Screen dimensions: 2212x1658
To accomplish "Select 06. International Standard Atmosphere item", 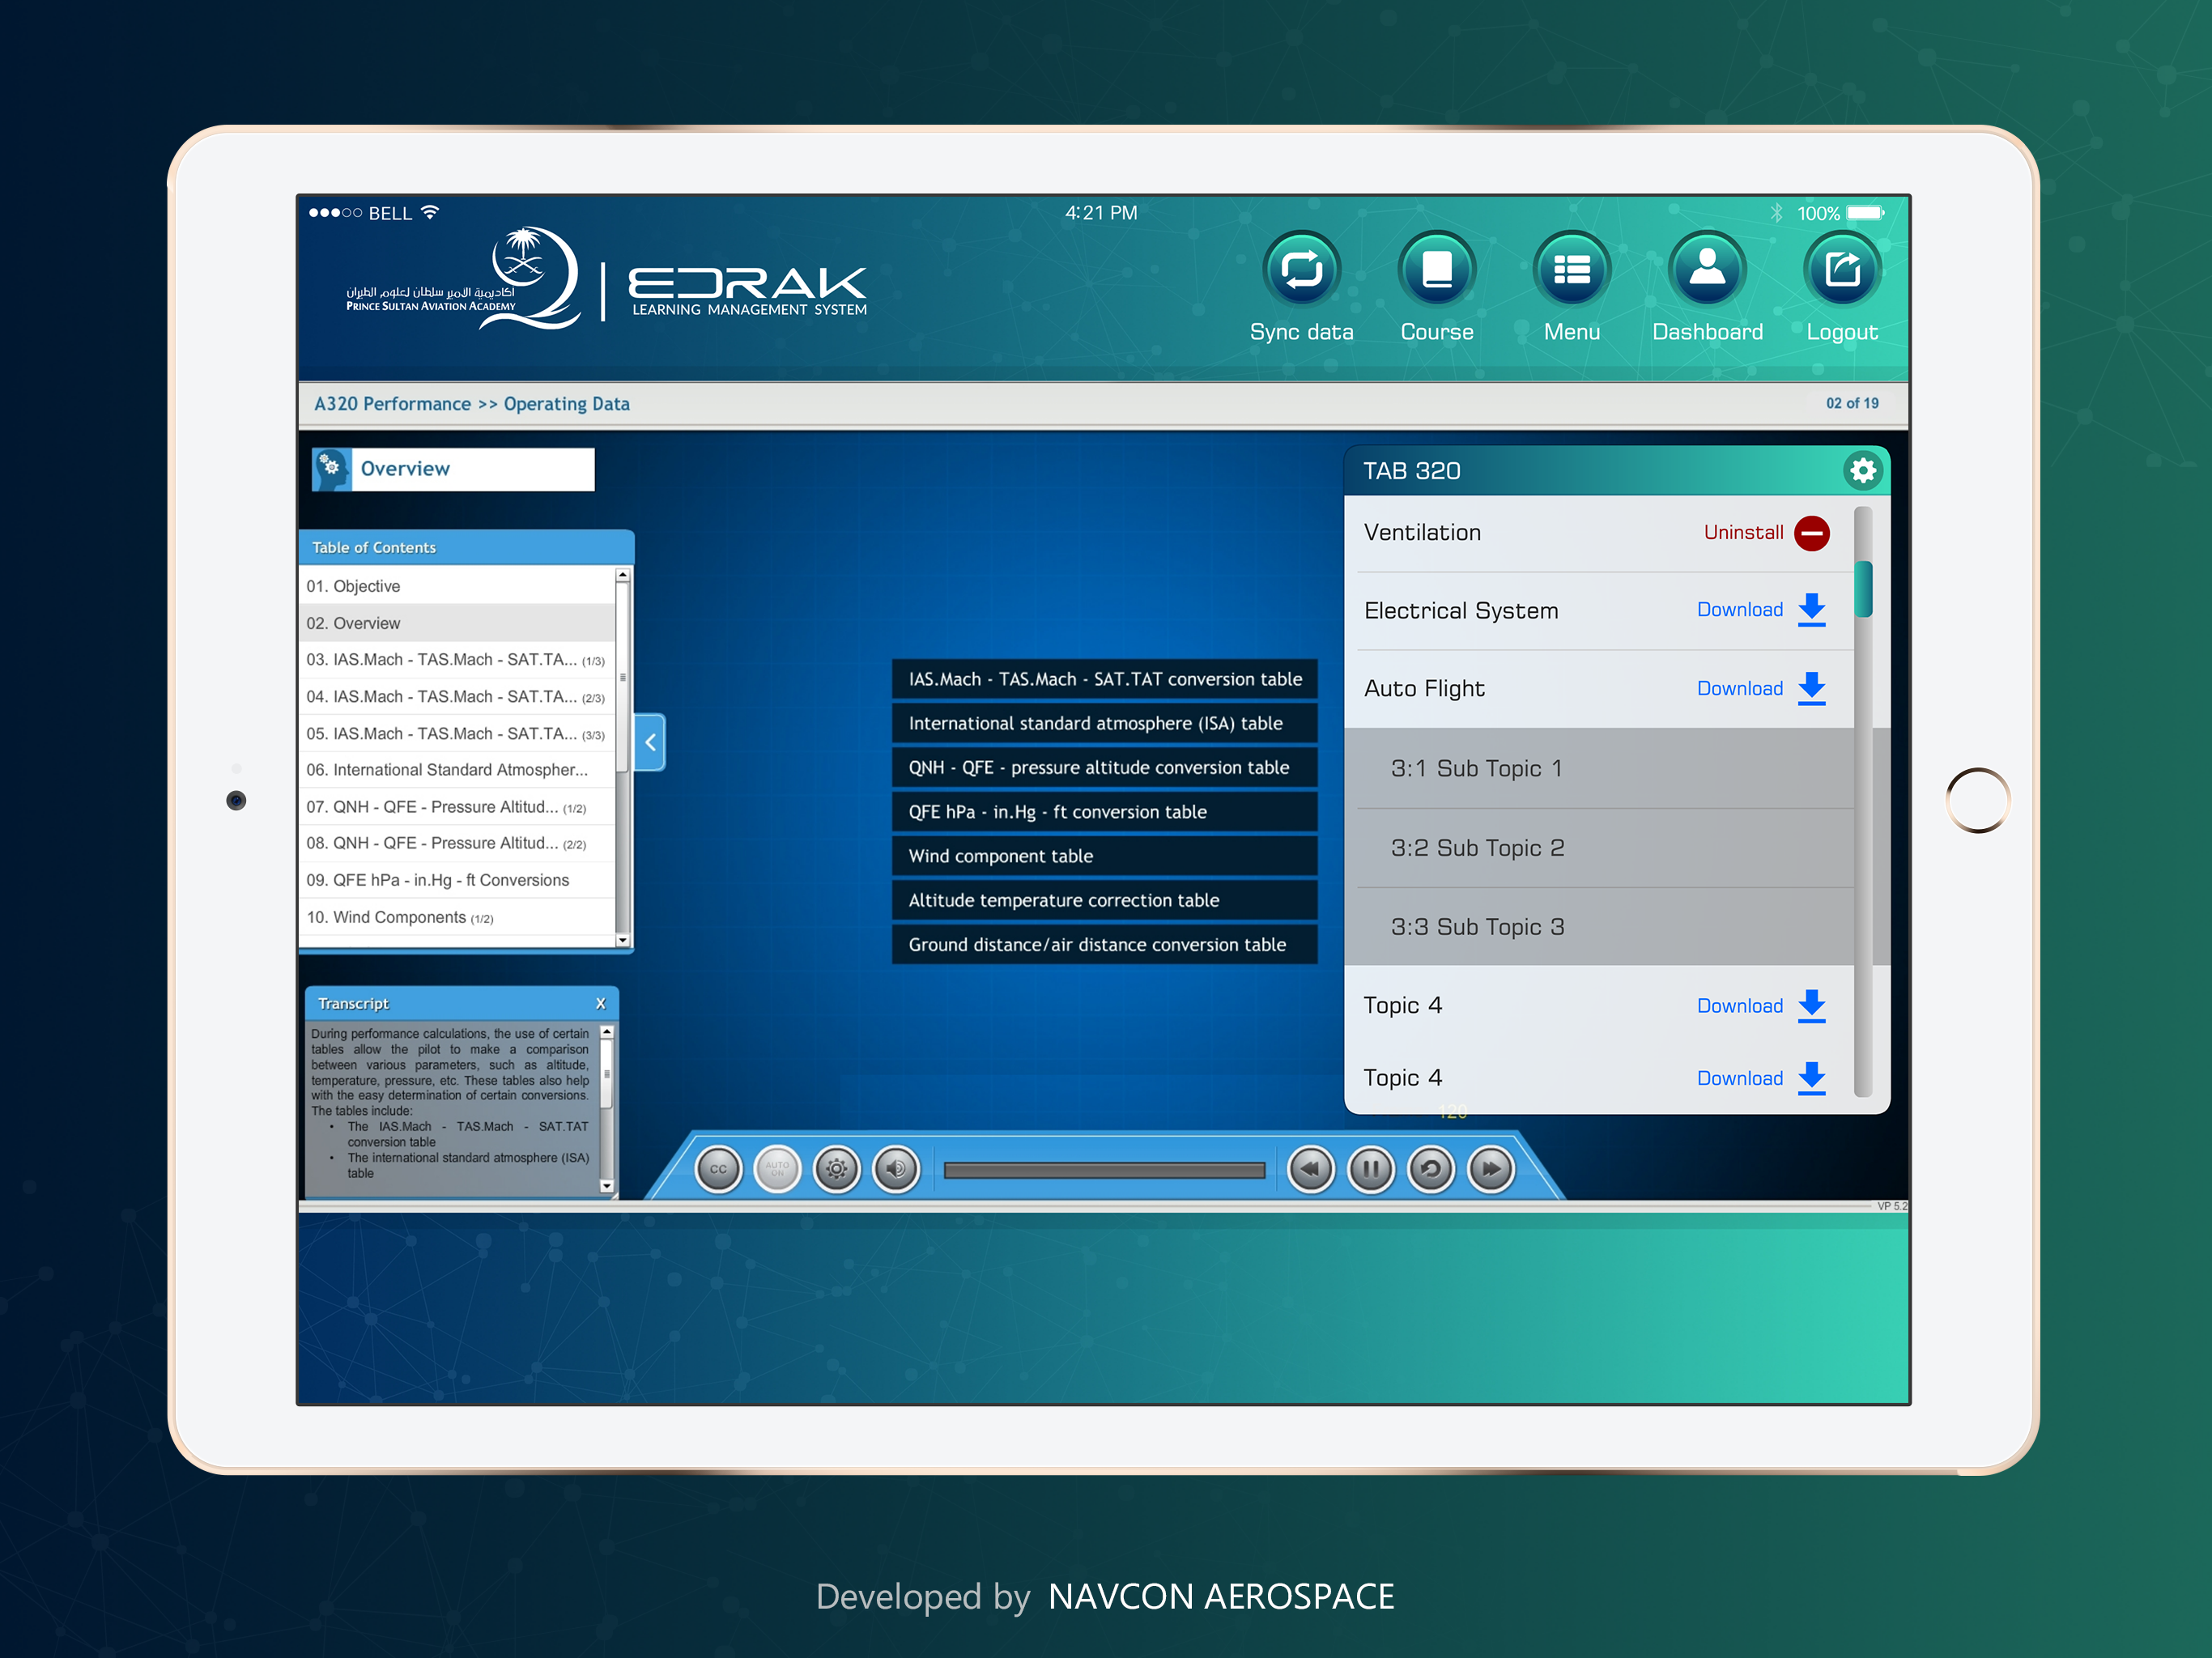I will pyautogui.click(x=447, y=770).
